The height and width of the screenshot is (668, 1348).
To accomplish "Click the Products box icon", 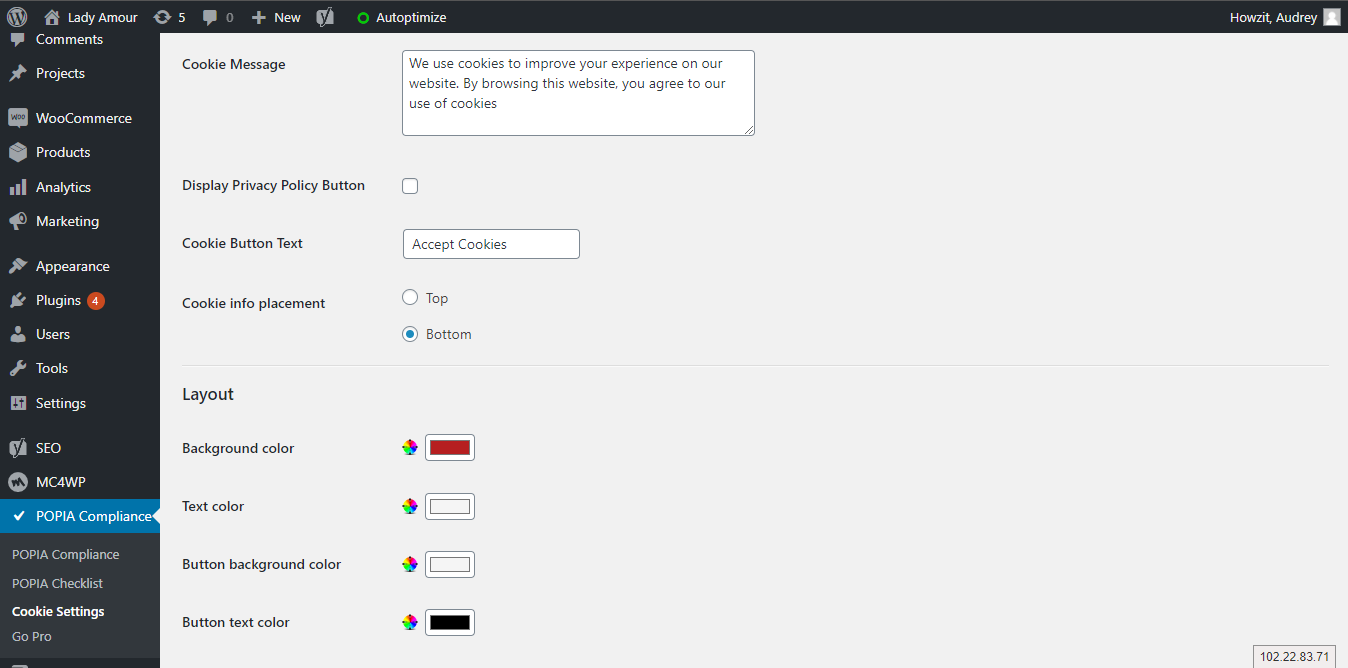I will 18,152.
